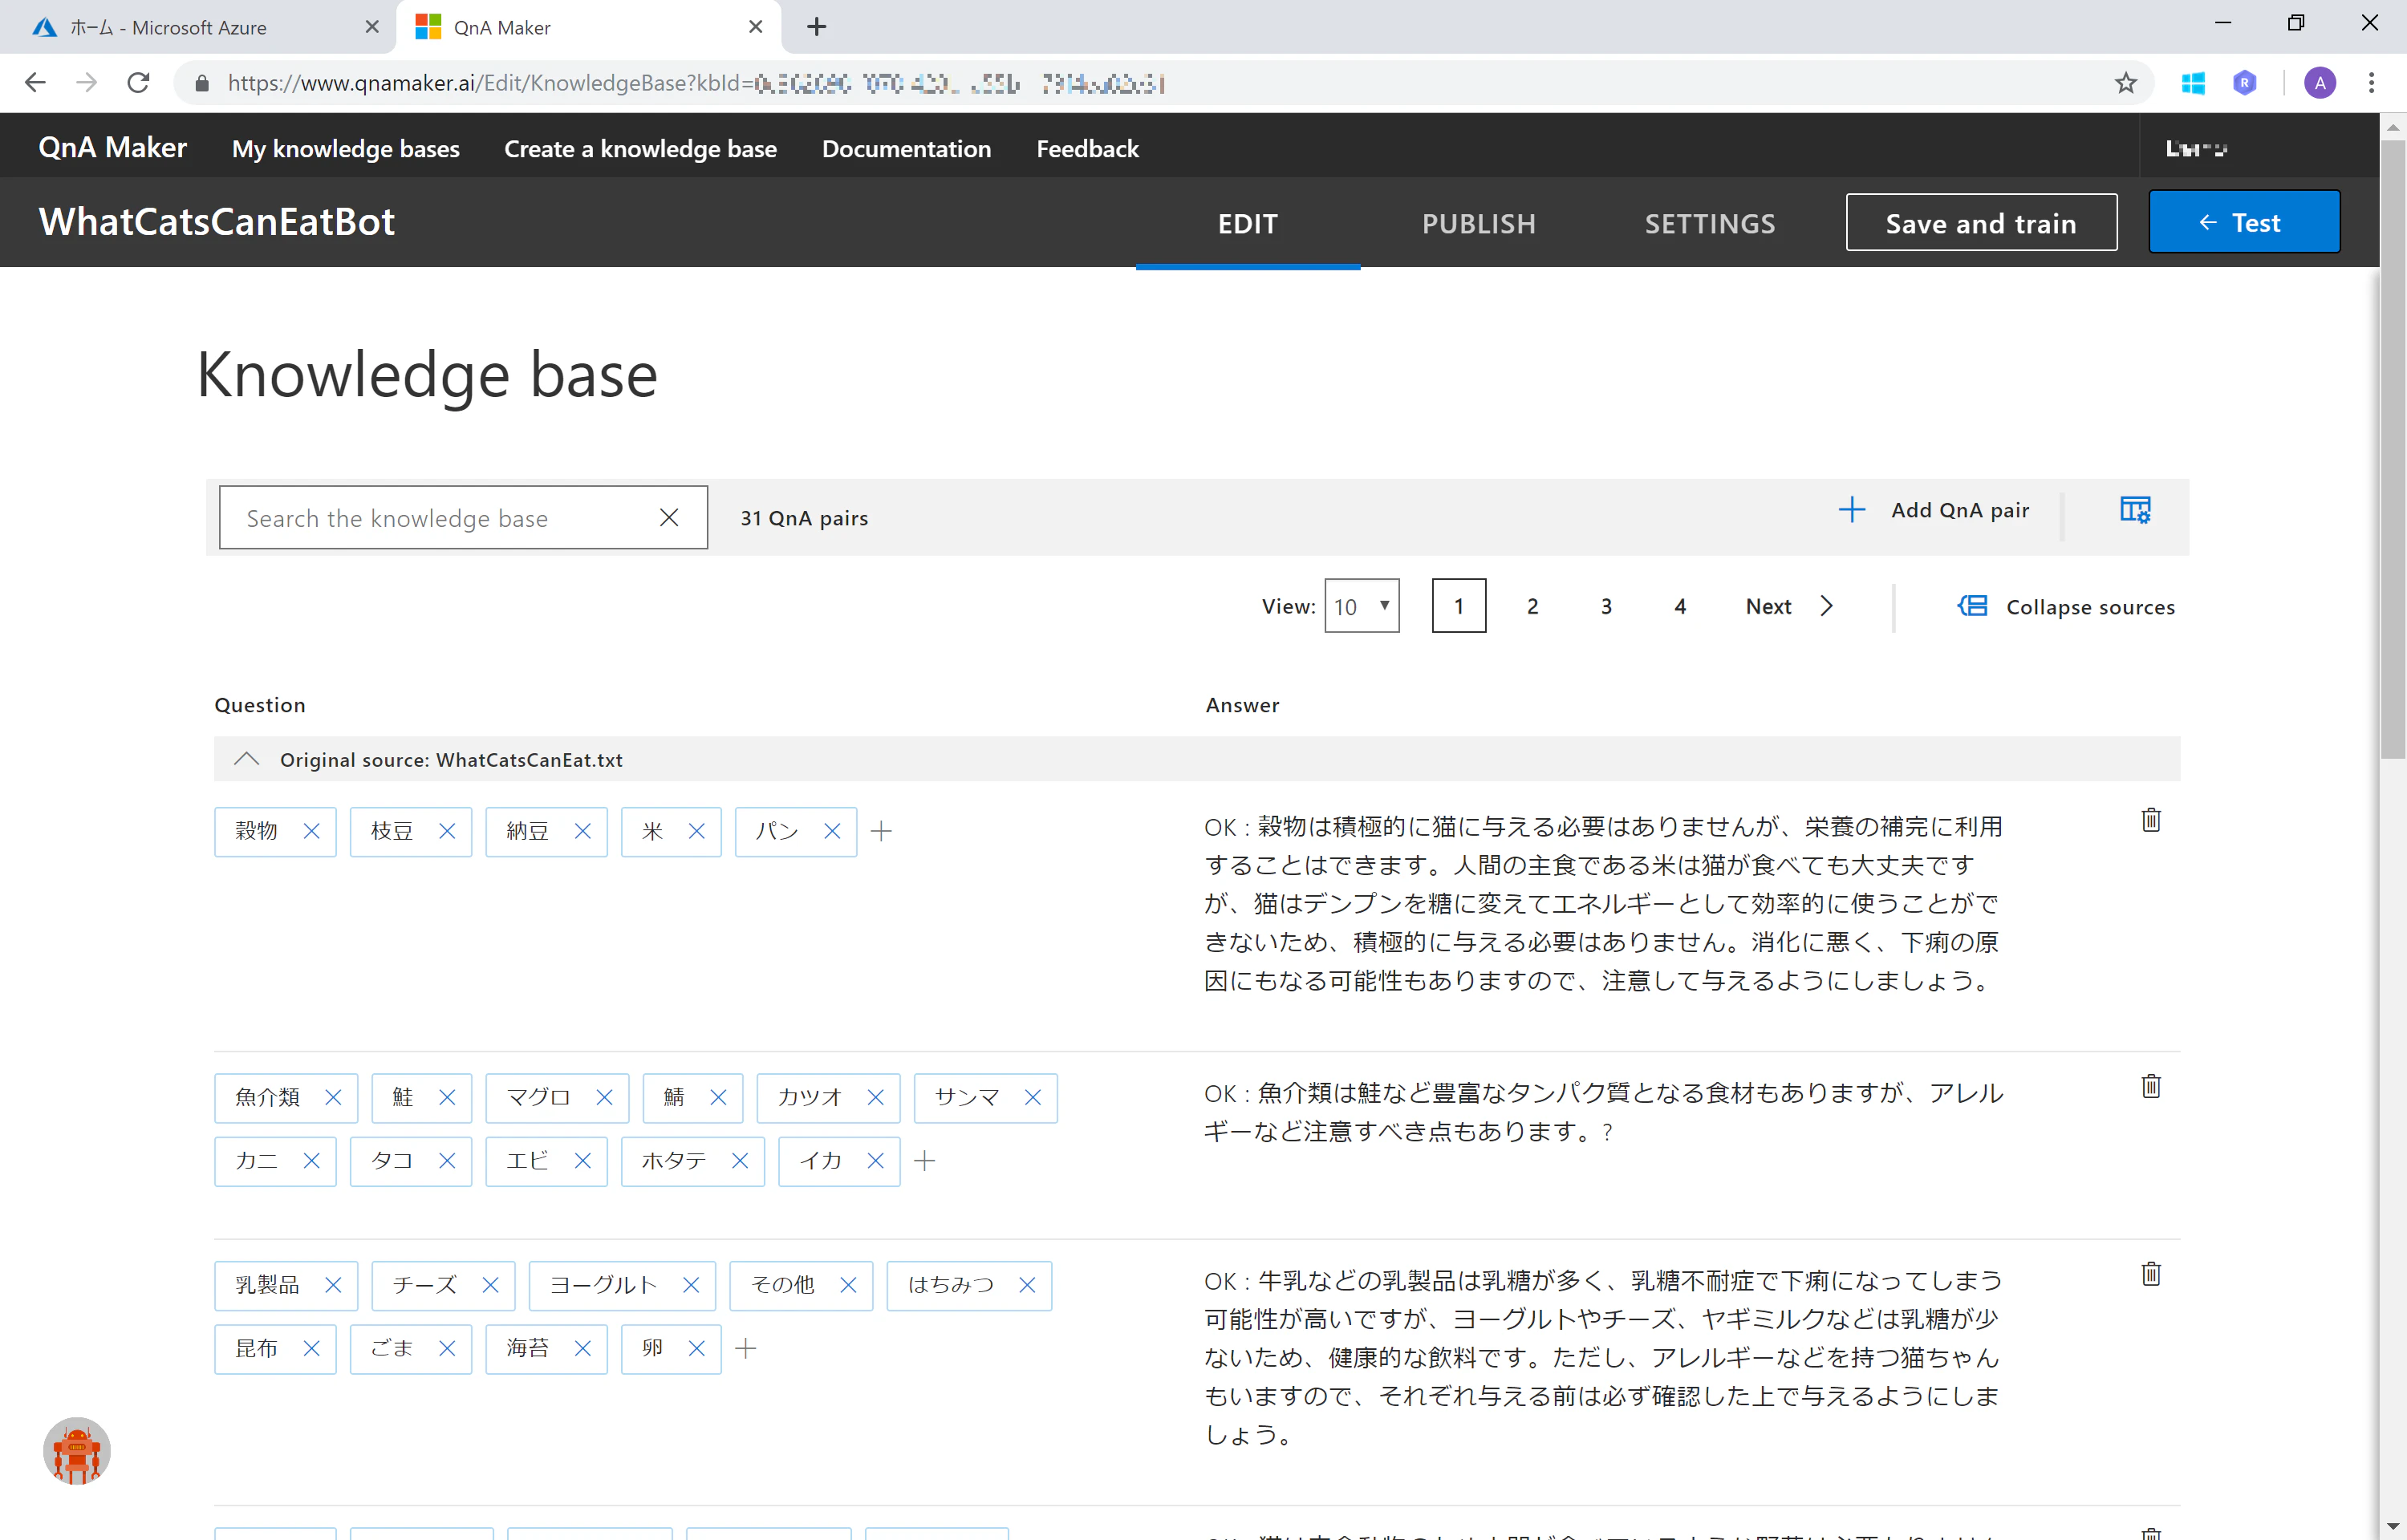Open a new browser tab
The height and width of the screenshot is (1540, 2407).
click(x=816, y=27)
